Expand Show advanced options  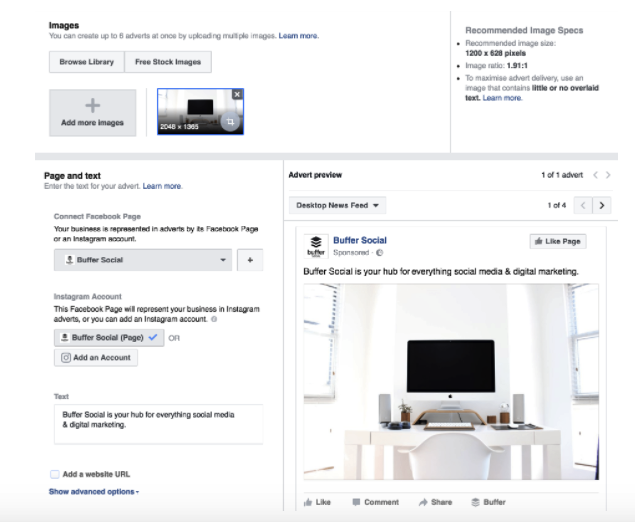[94, 492]
